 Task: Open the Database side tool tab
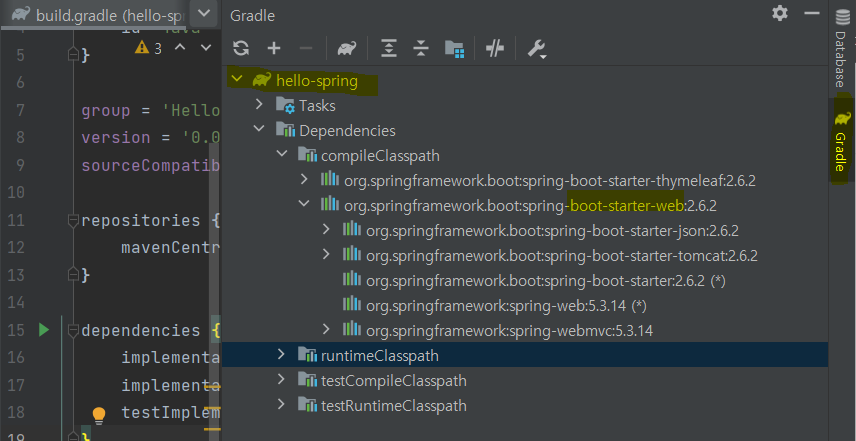coord(841,47)
